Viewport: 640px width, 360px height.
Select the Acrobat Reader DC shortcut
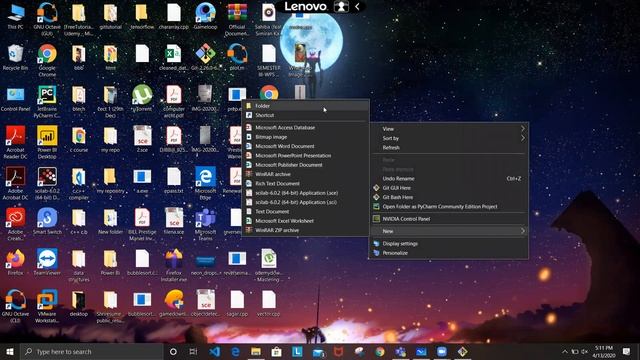tap(16, 142)
